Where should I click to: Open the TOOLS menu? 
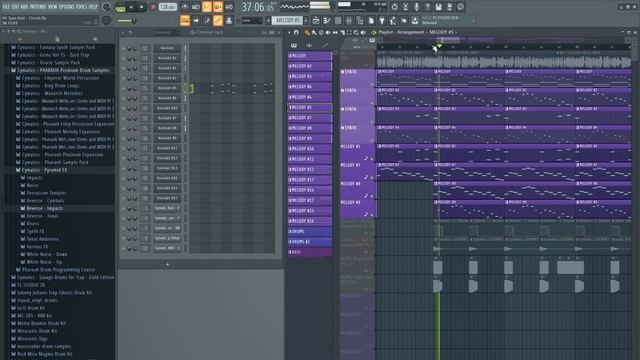click(82, 7)
